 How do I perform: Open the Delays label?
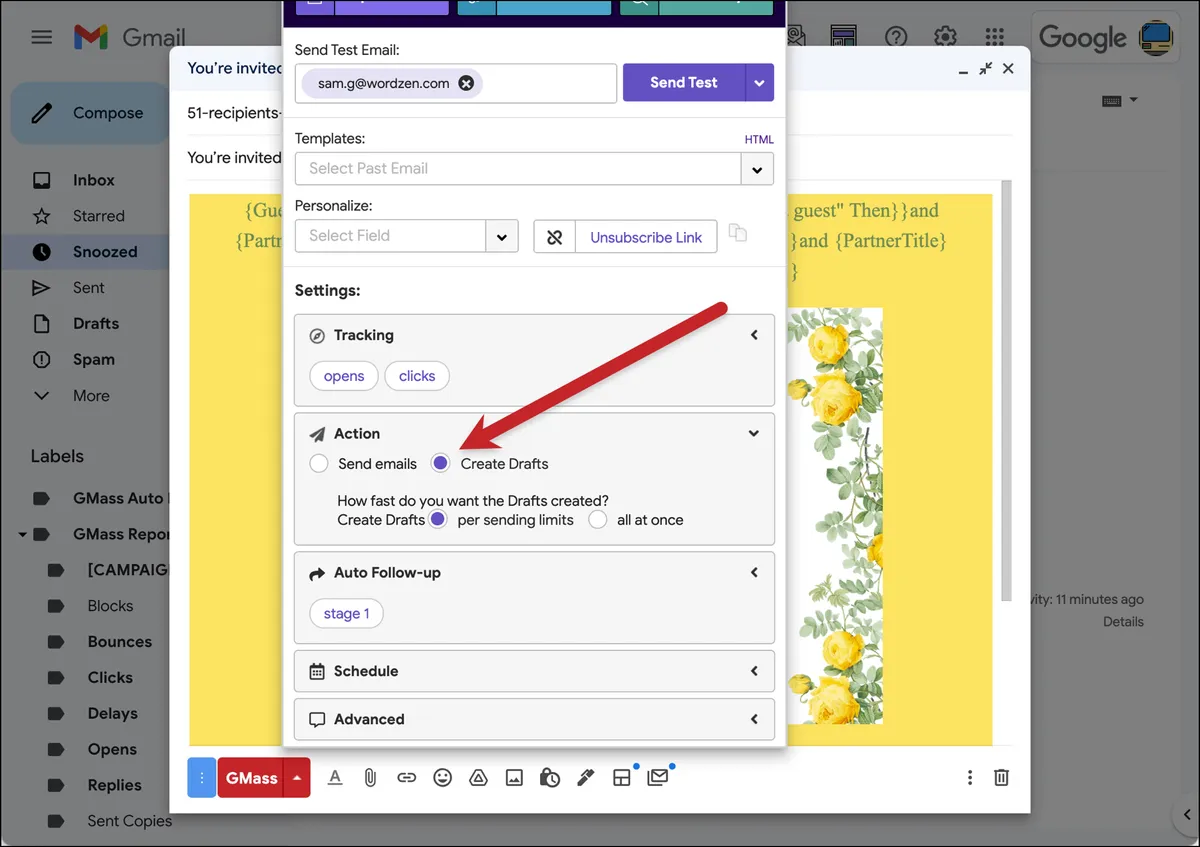point(113,714)
